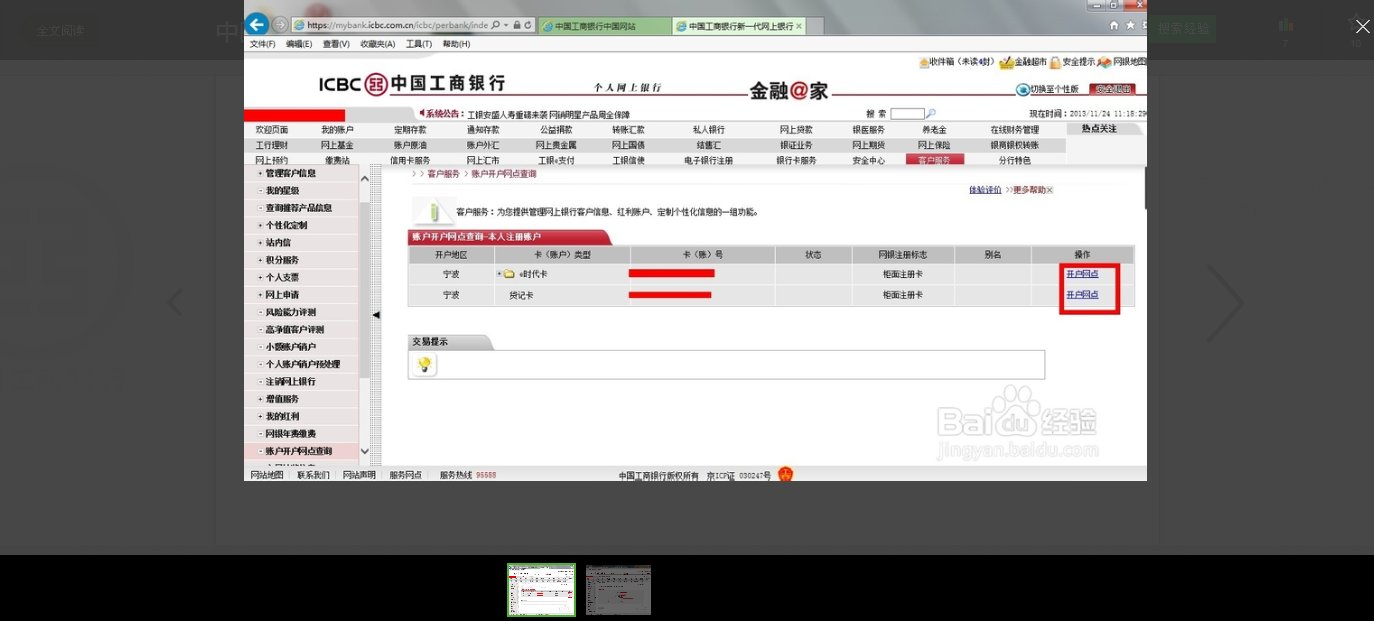
Task: Expand 积分服务 sidebar item
Action: [x=260, y=260]
